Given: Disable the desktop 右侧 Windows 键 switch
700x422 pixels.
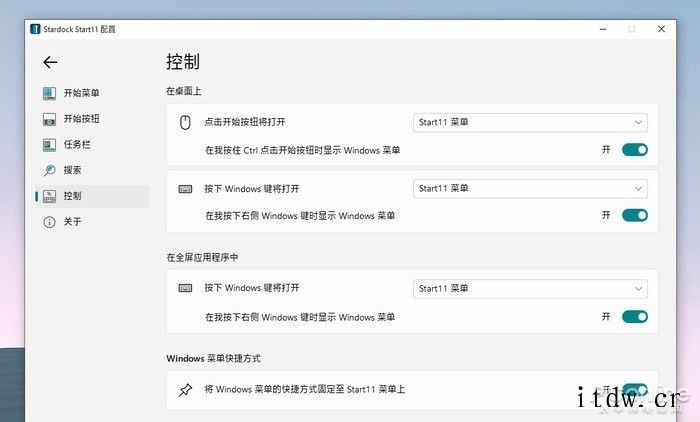Looking at the screenshot, I should coord(635,215).
